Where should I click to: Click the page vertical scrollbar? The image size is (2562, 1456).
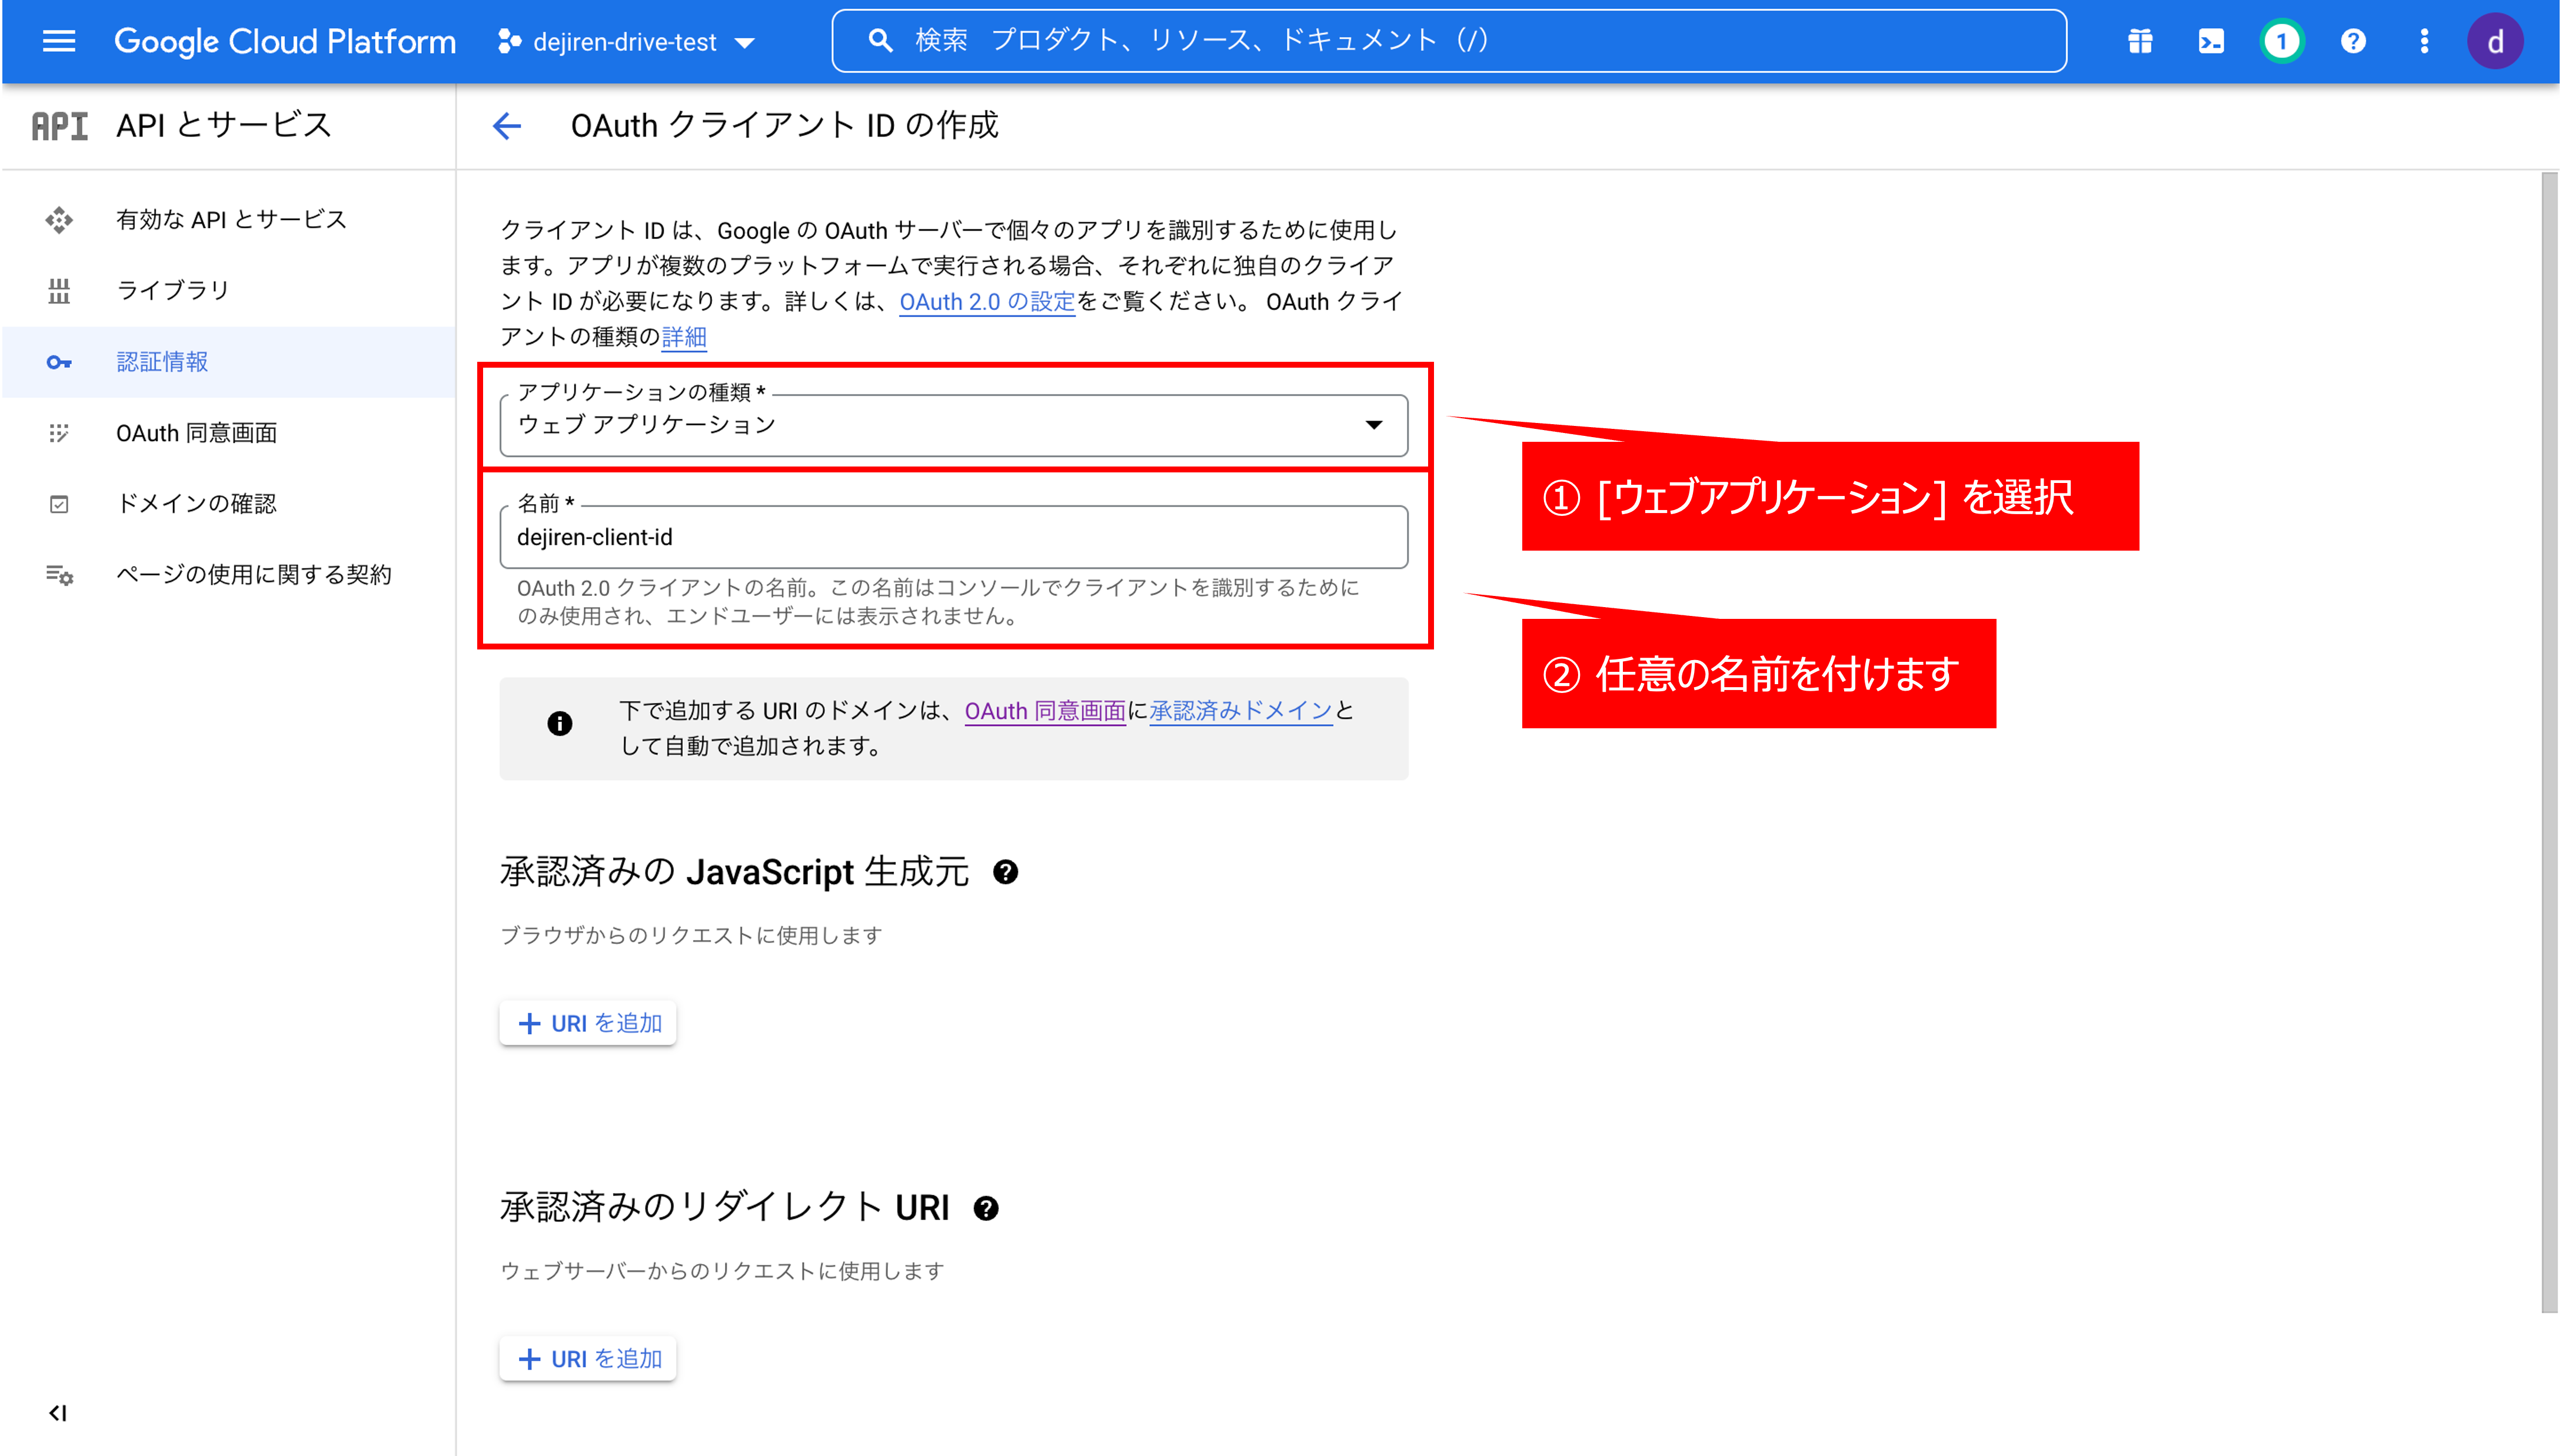coord(2549,742)
